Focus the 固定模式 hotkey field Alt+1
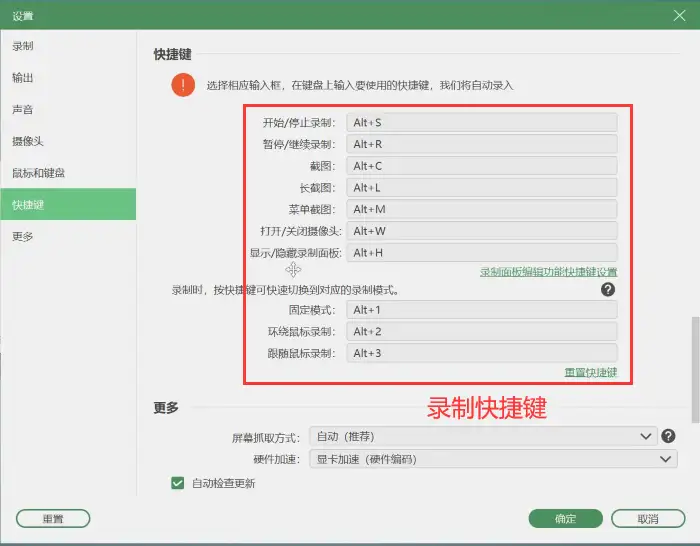Screen dimensions: 700x546 pyautogui.click(x=482, y=310)
